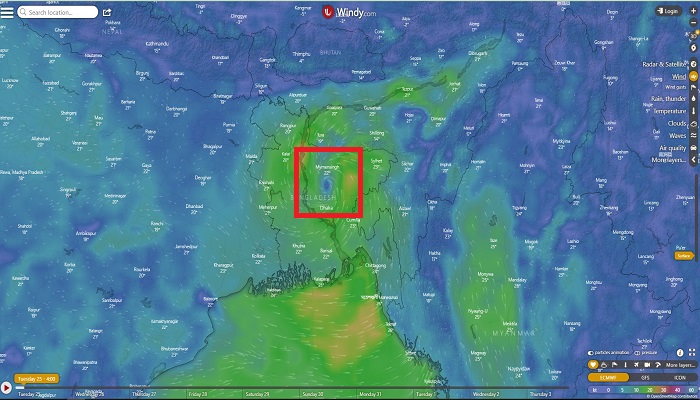Click the Login button

tap(668, 11)
